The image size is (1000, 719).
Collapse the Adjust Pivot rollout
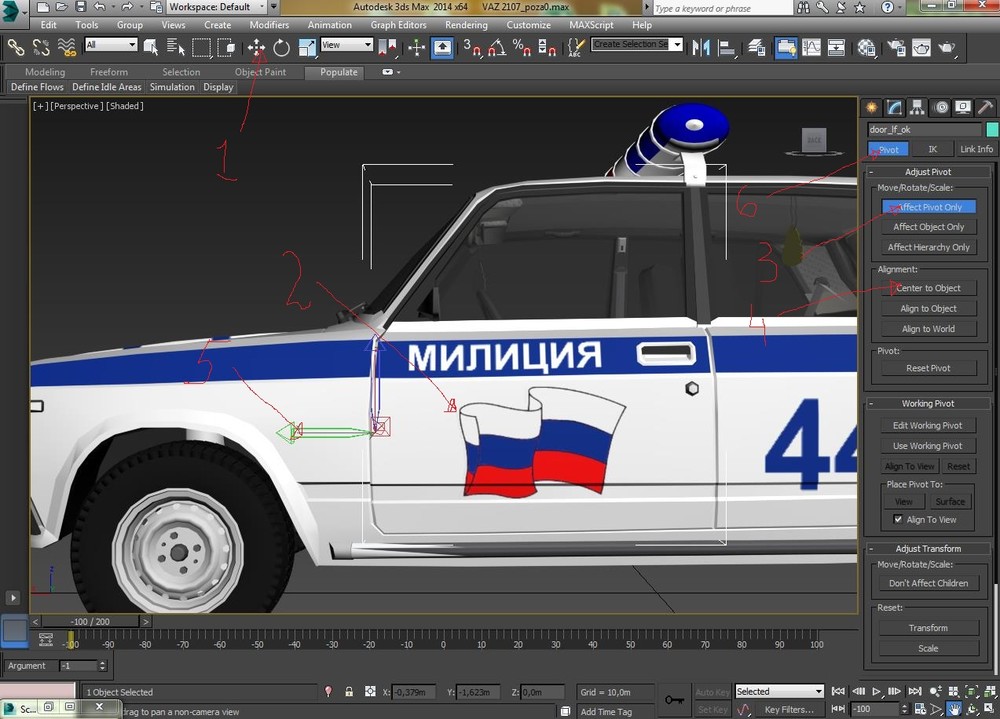[928, 172]
